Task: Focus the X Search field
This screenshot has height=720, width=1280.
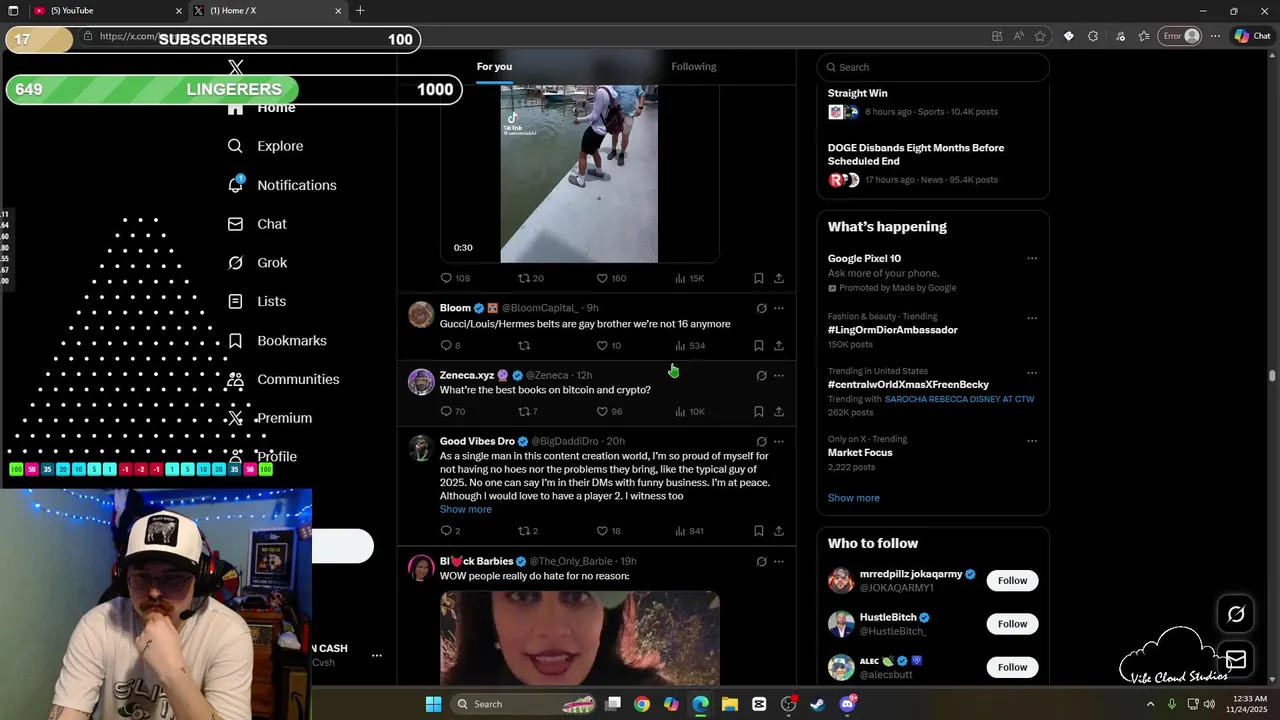Action: (933, 67)
